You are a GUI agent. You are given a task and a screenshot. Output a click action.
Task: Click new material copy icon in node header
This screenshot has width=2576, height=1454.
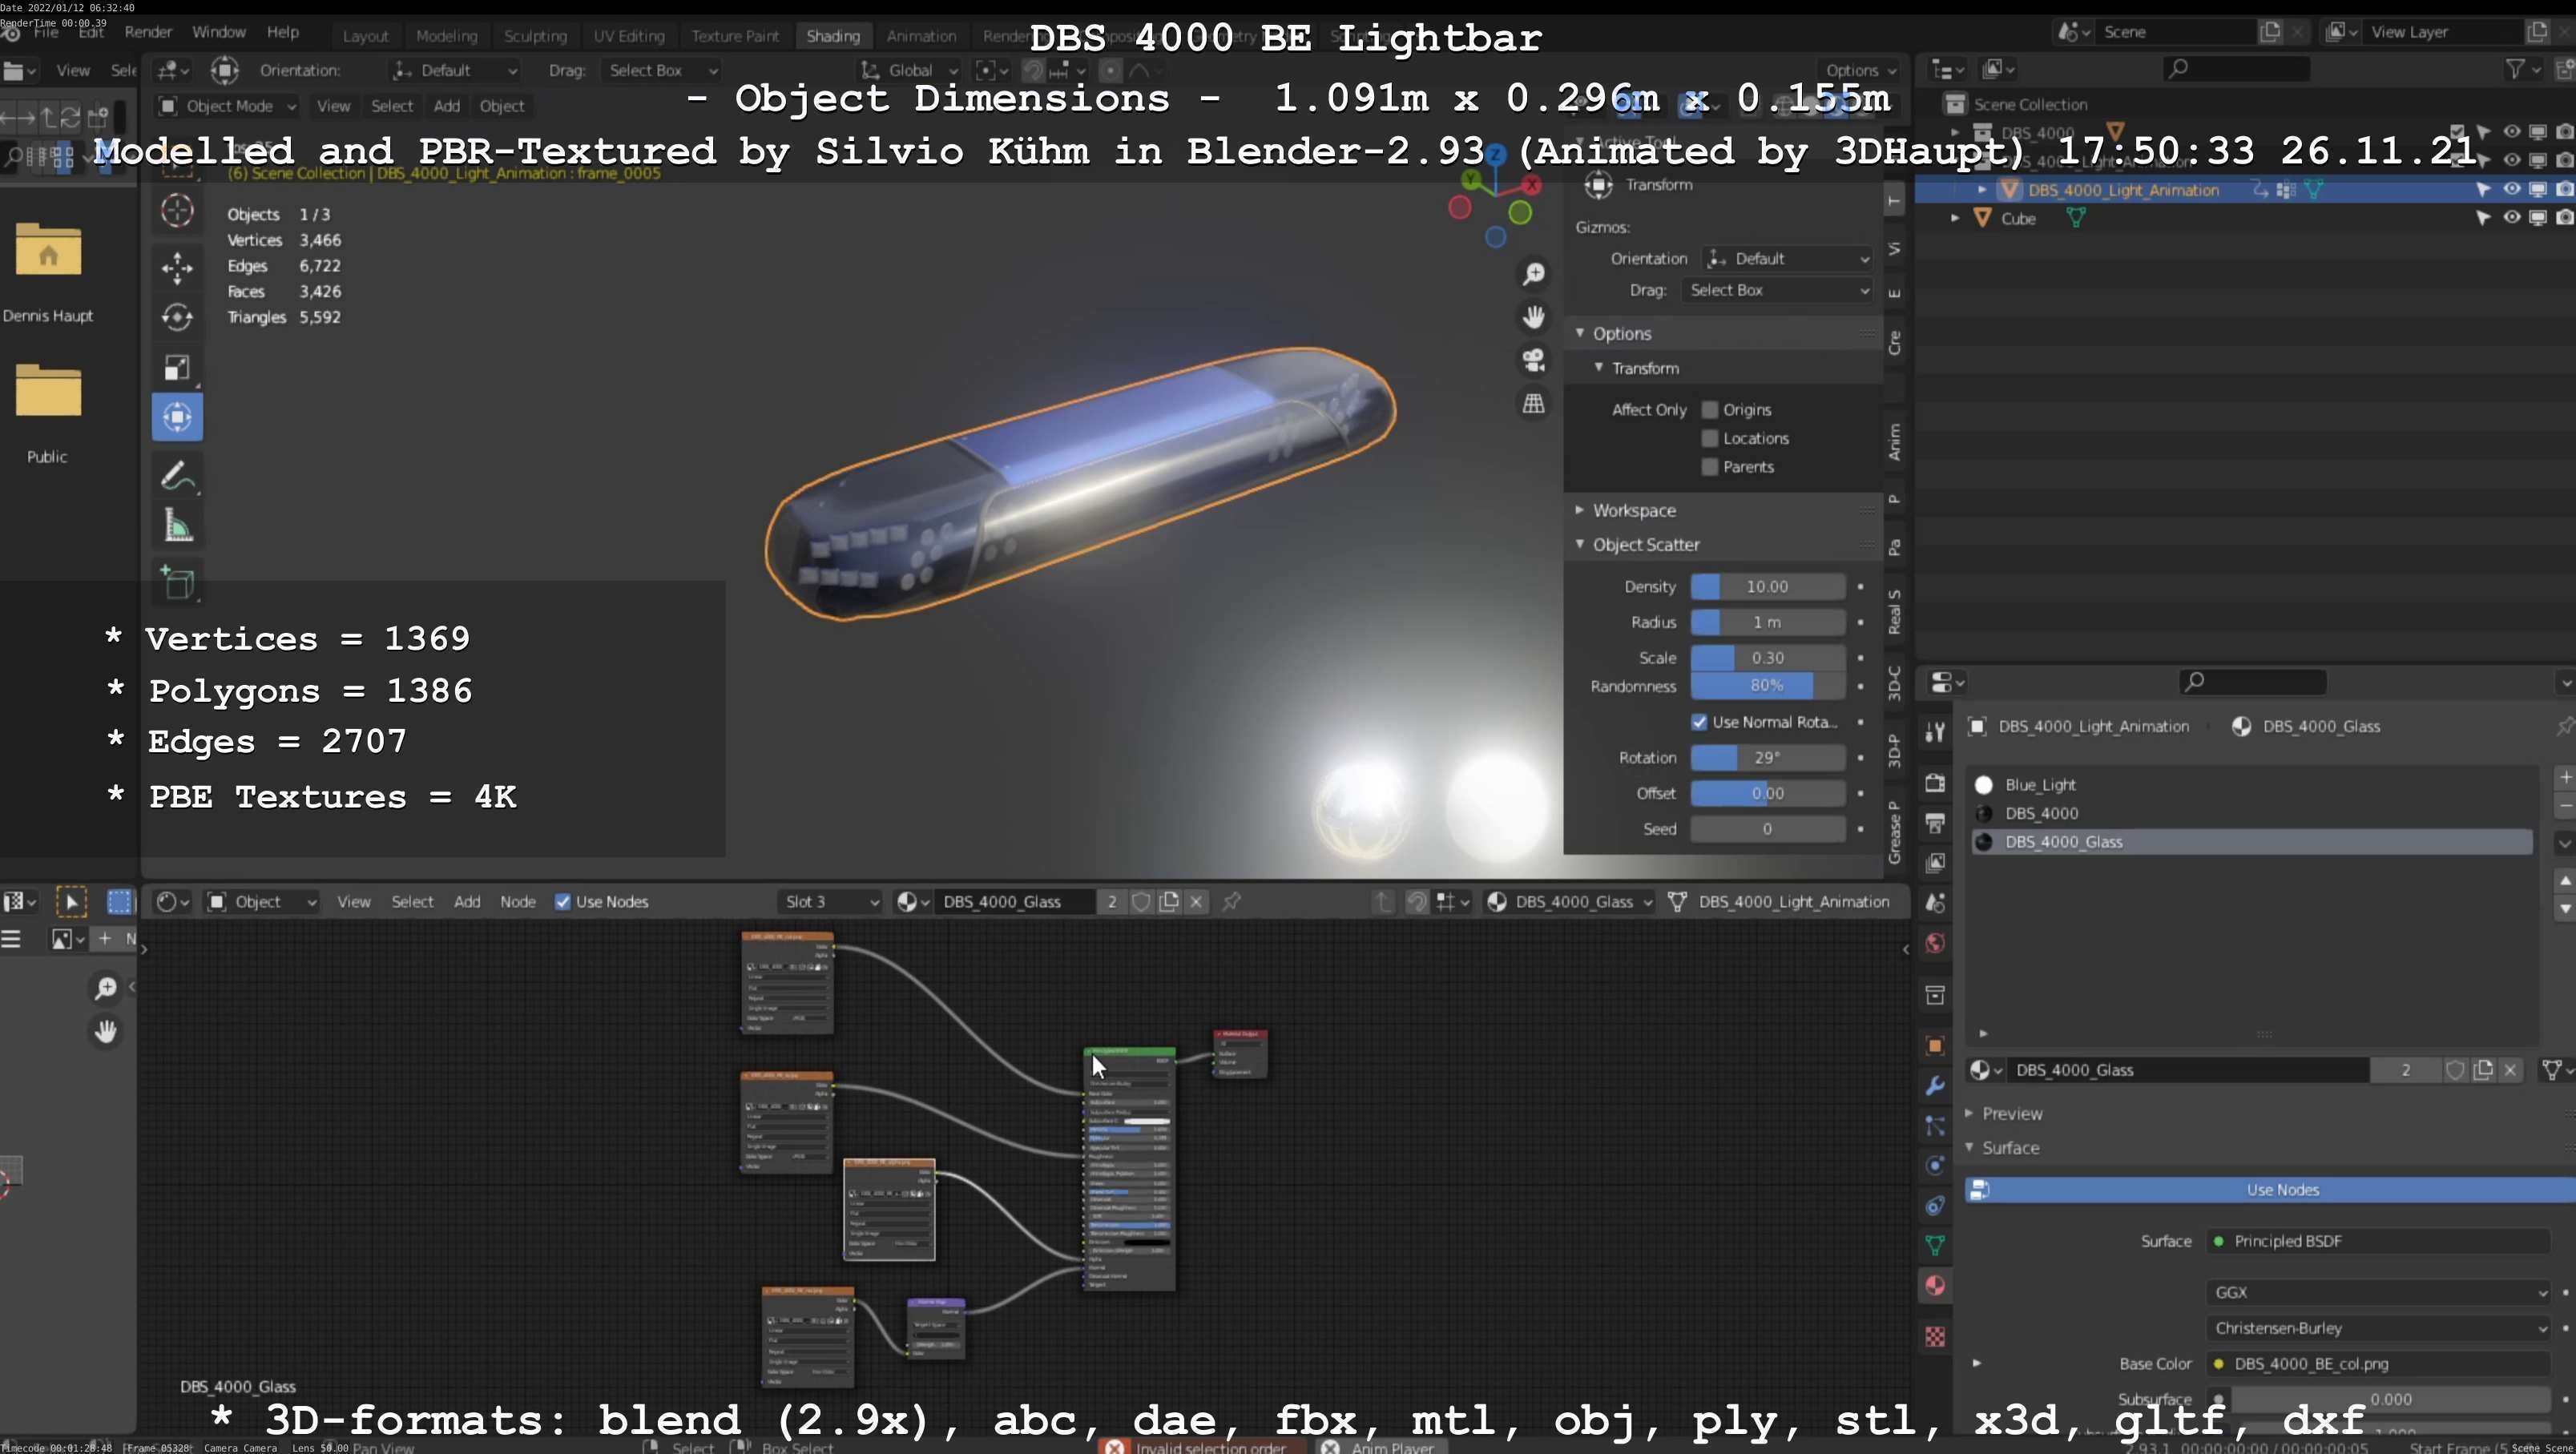(x=1168, y=902)
